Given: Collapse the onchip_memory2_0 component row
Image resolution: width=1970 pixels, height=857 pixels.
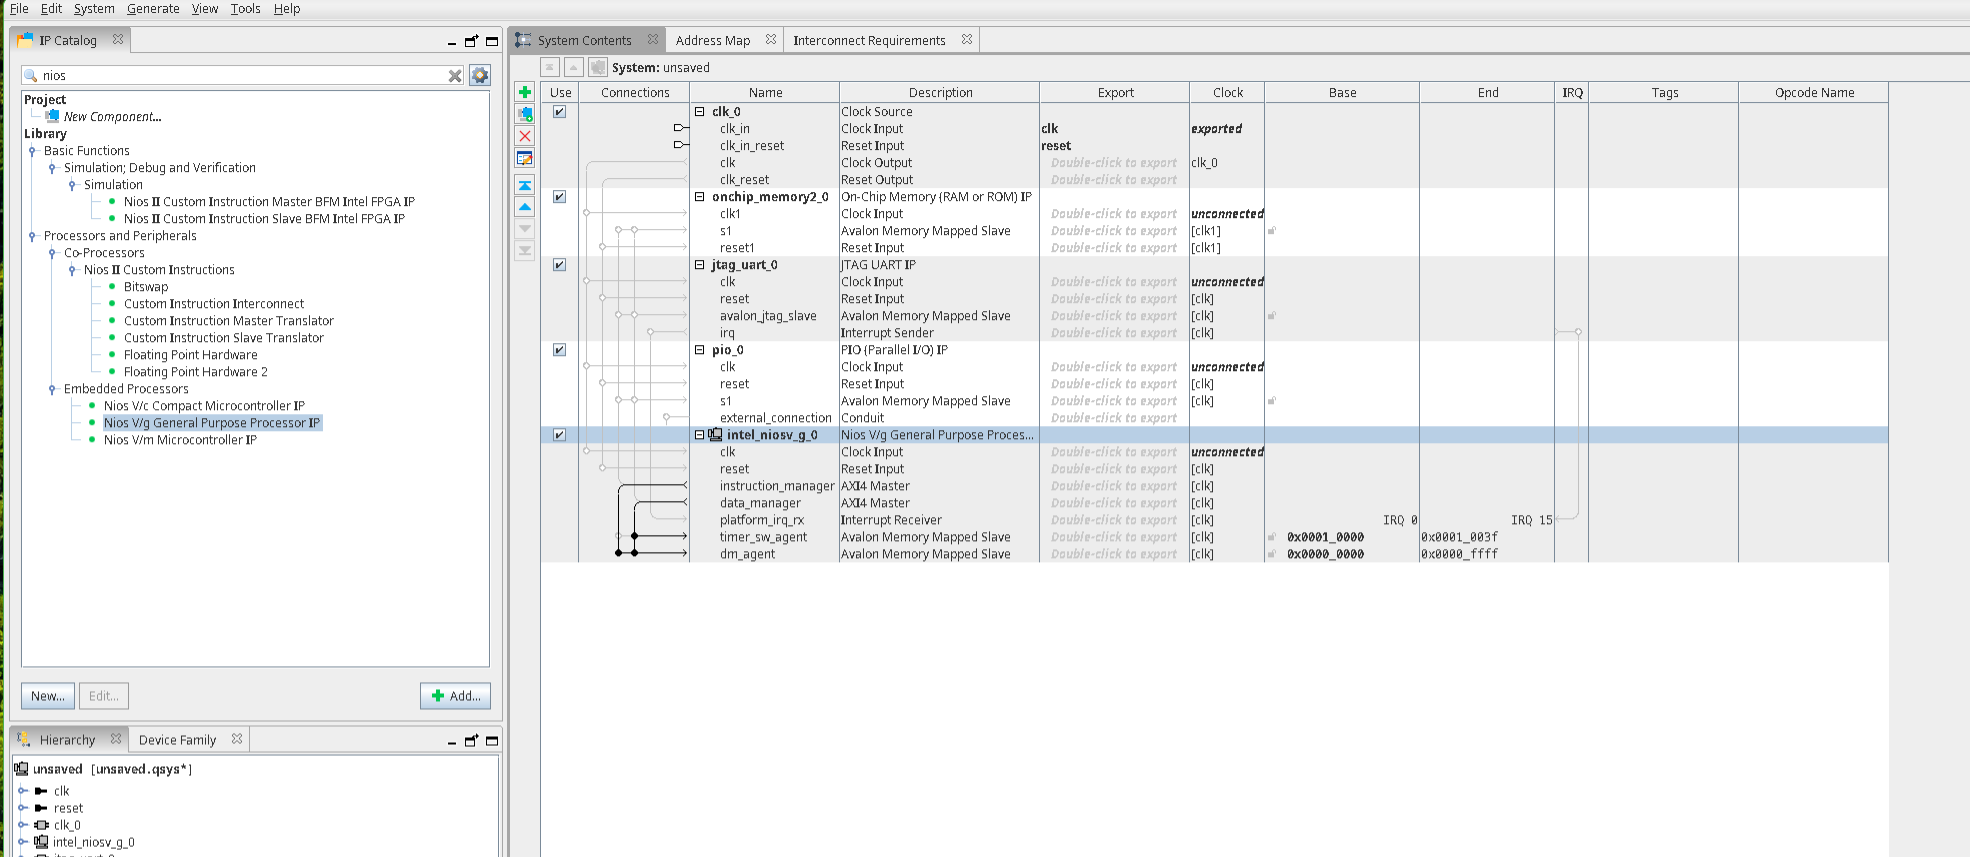Looking at the screenshot, I should coord(700,197).
